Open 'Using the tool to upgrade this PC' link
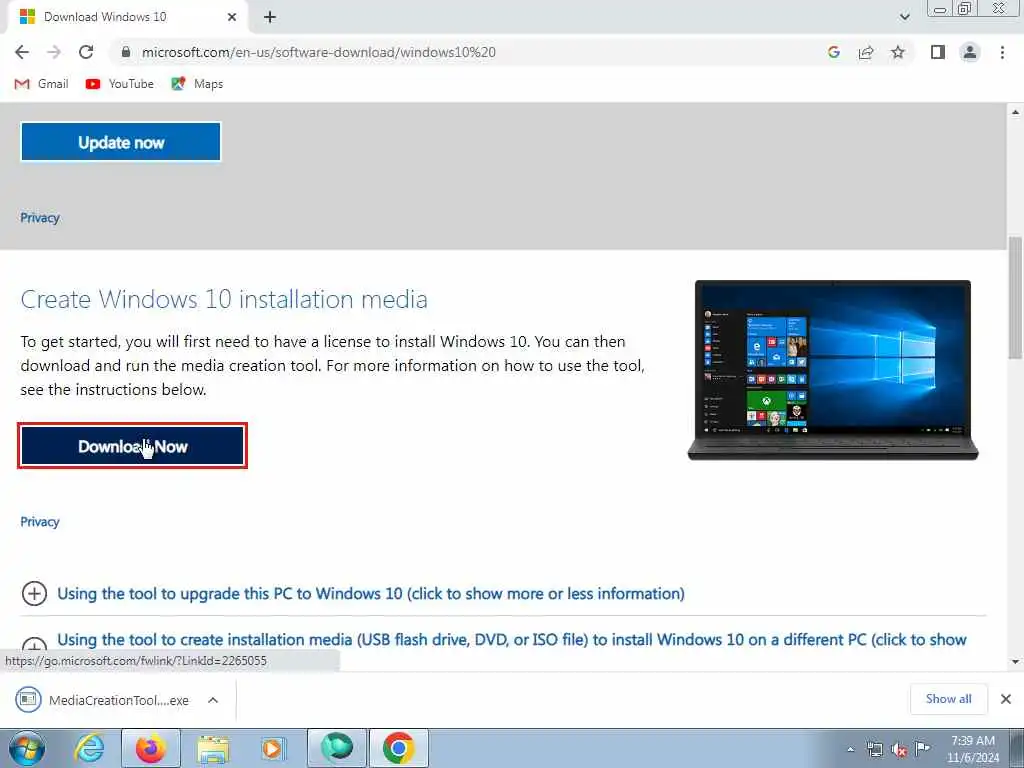The height and width of the screenshot is (768, 1024). tap(371, 593)
